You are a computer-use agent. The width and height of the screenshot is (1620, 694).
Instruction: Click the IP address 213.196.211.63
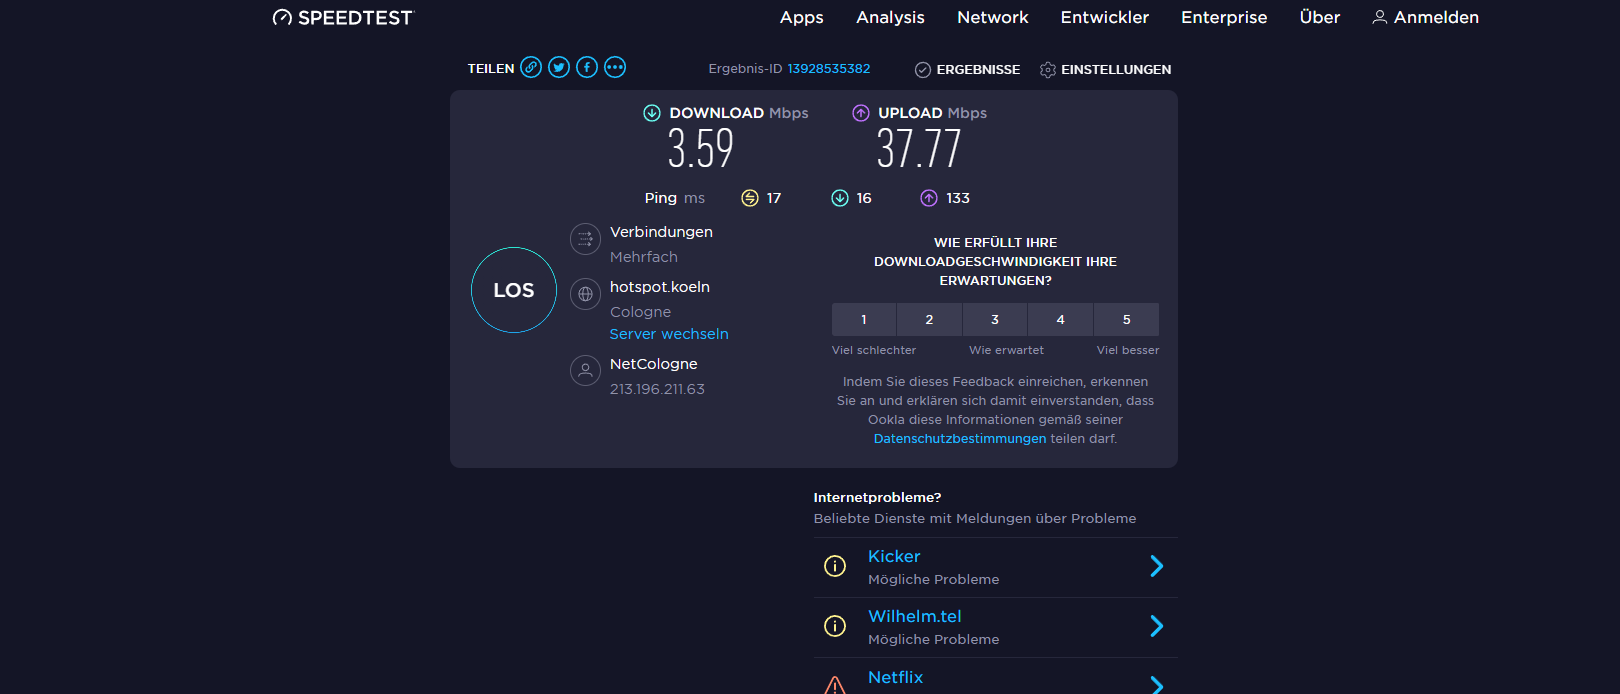657,389
